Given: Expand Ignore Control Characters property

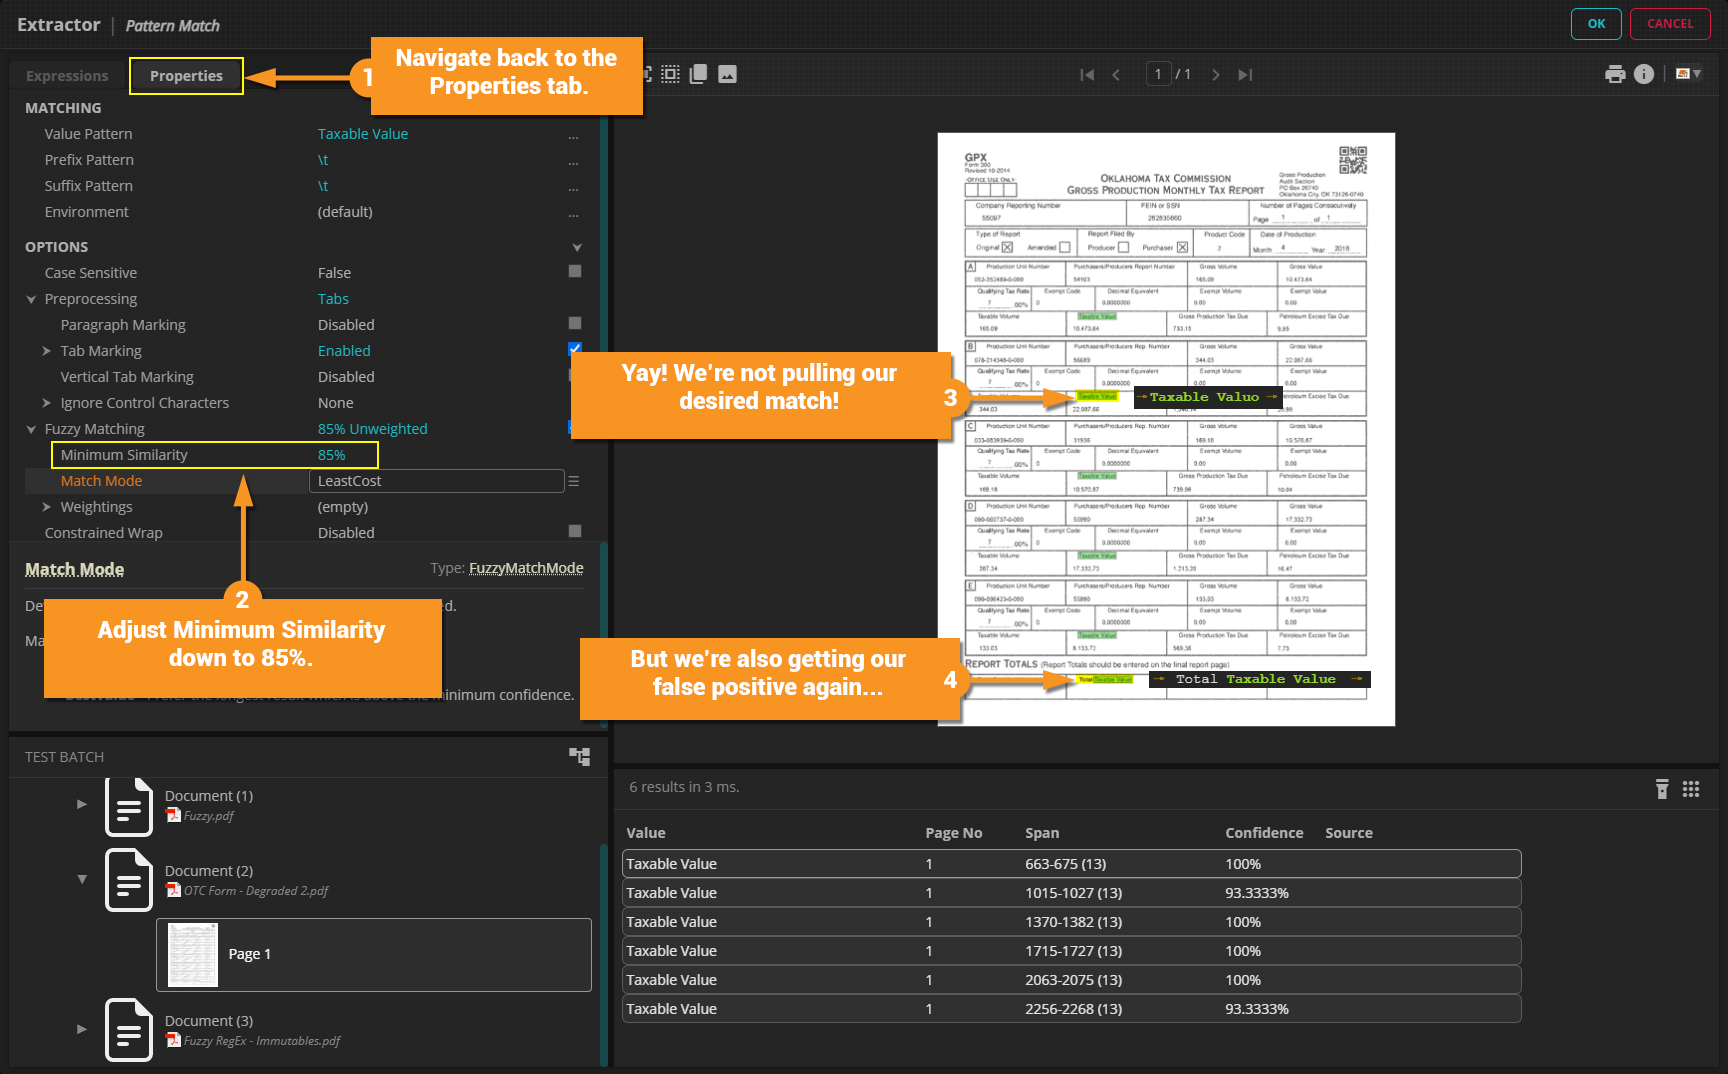Looking at the screenshot, I should (47, 403).
